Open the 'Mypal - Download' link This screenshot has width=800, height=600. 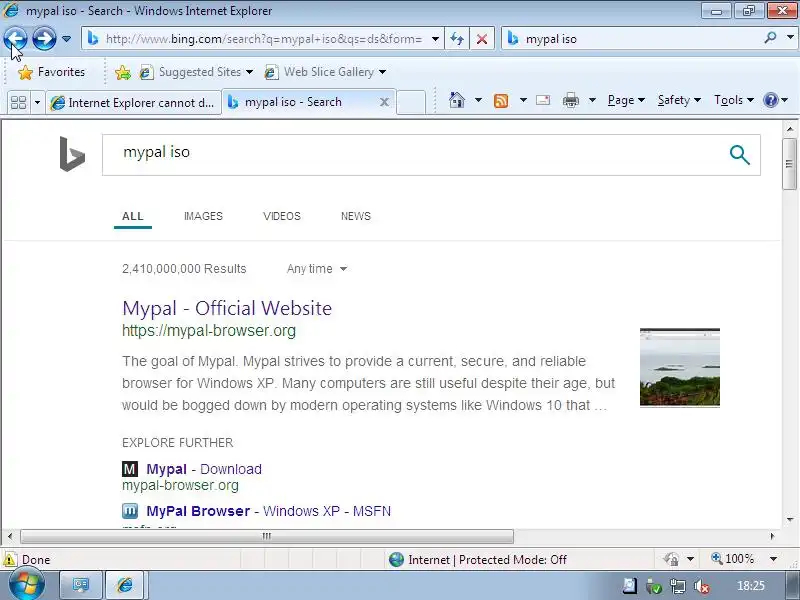[204, 469]
